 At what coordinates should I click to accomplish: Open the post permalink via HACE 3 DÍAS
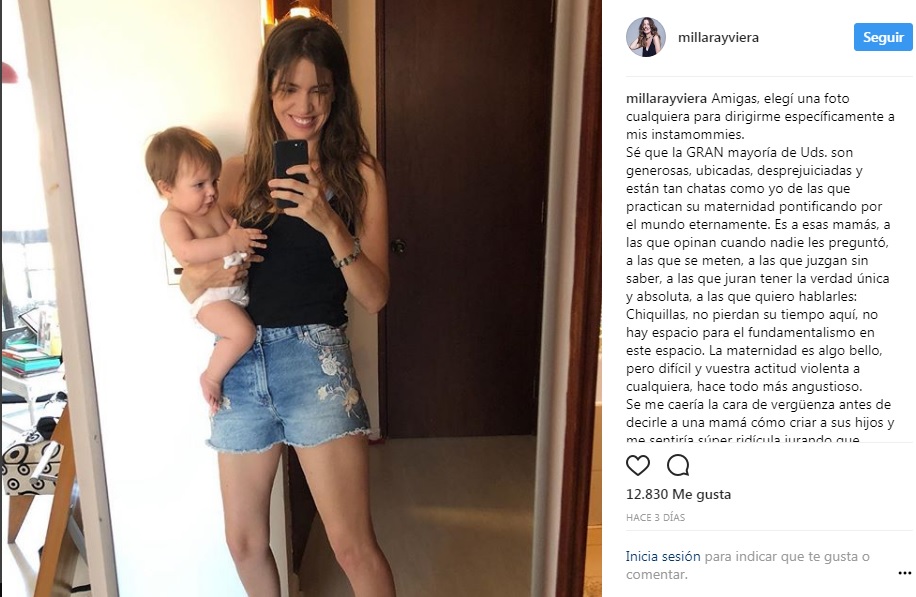[655, 518]
